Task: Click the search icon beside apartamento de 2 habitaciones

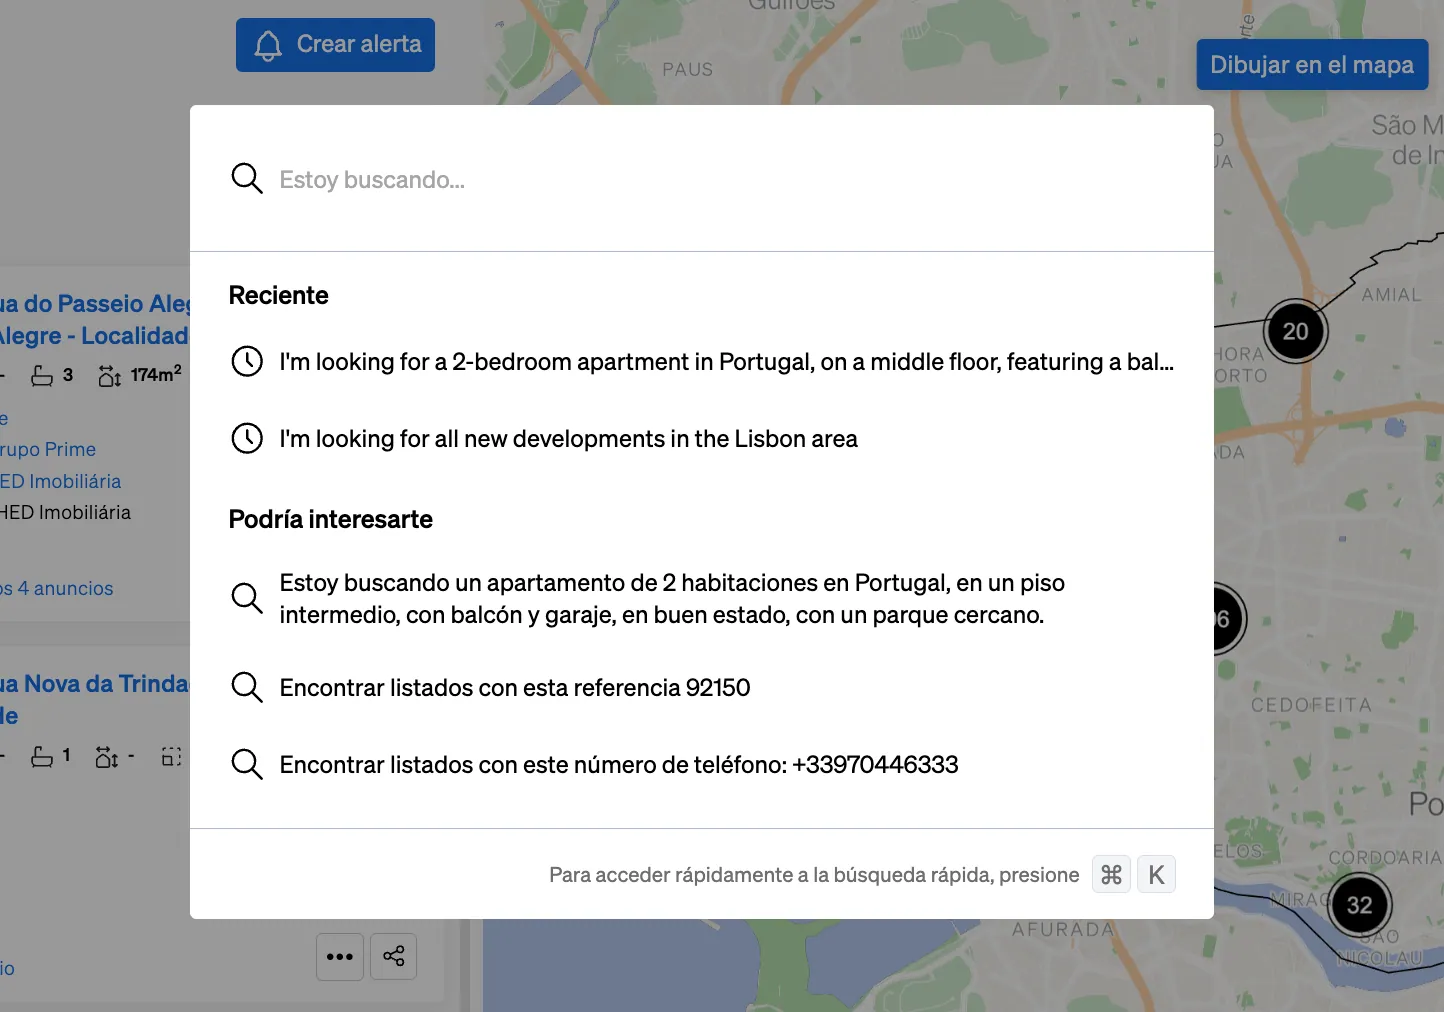Action: pyautogui.click(x=247, y=598)
